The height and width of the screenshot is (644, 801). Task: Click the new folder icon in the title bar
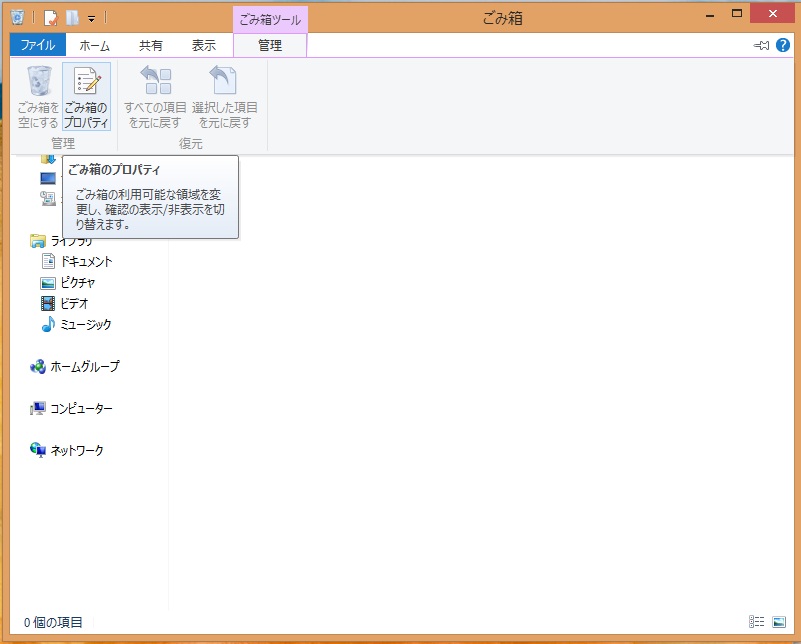72,17
